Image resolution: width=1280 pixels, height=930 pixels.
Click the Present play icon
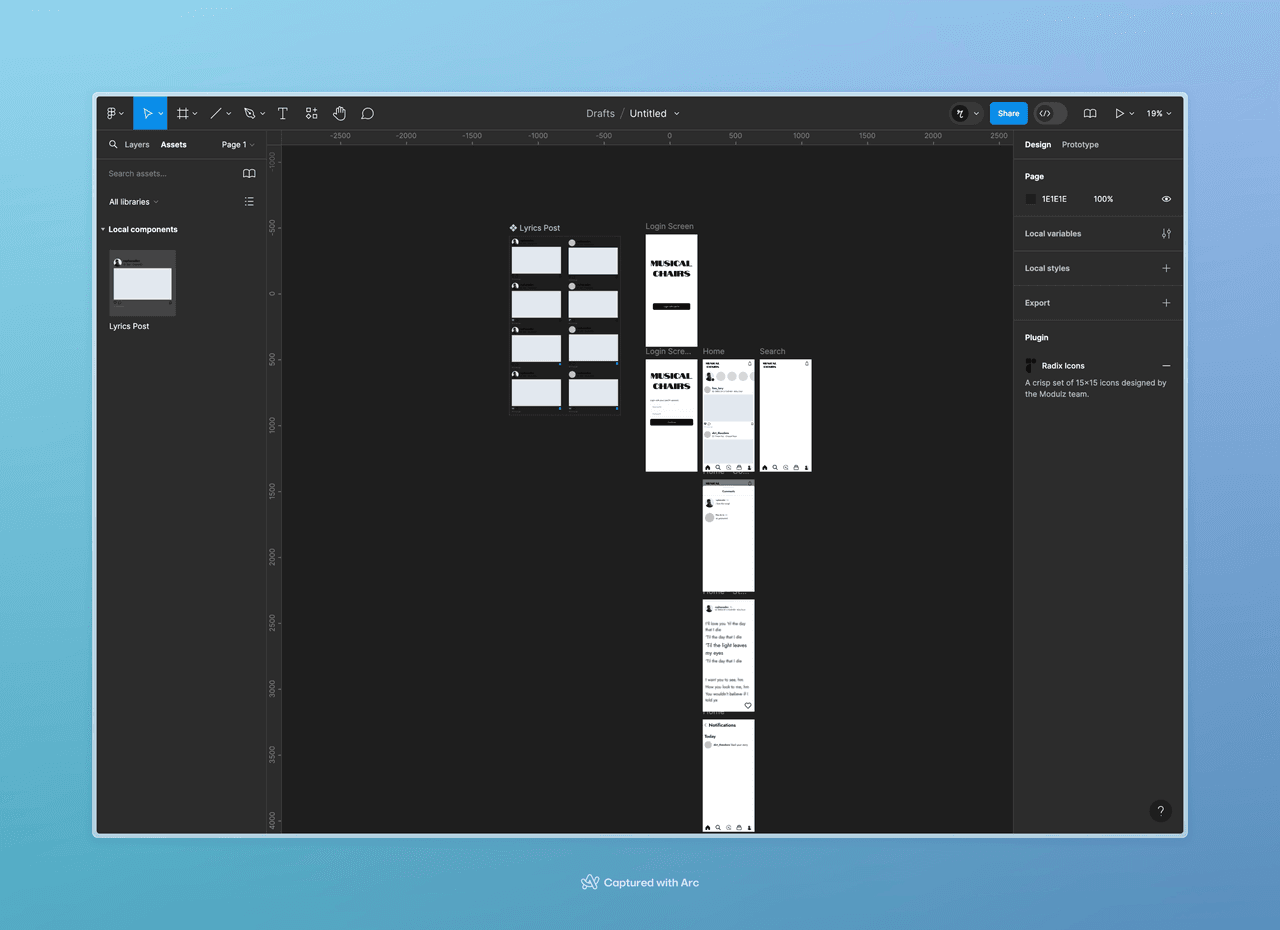coord(1119,114)
